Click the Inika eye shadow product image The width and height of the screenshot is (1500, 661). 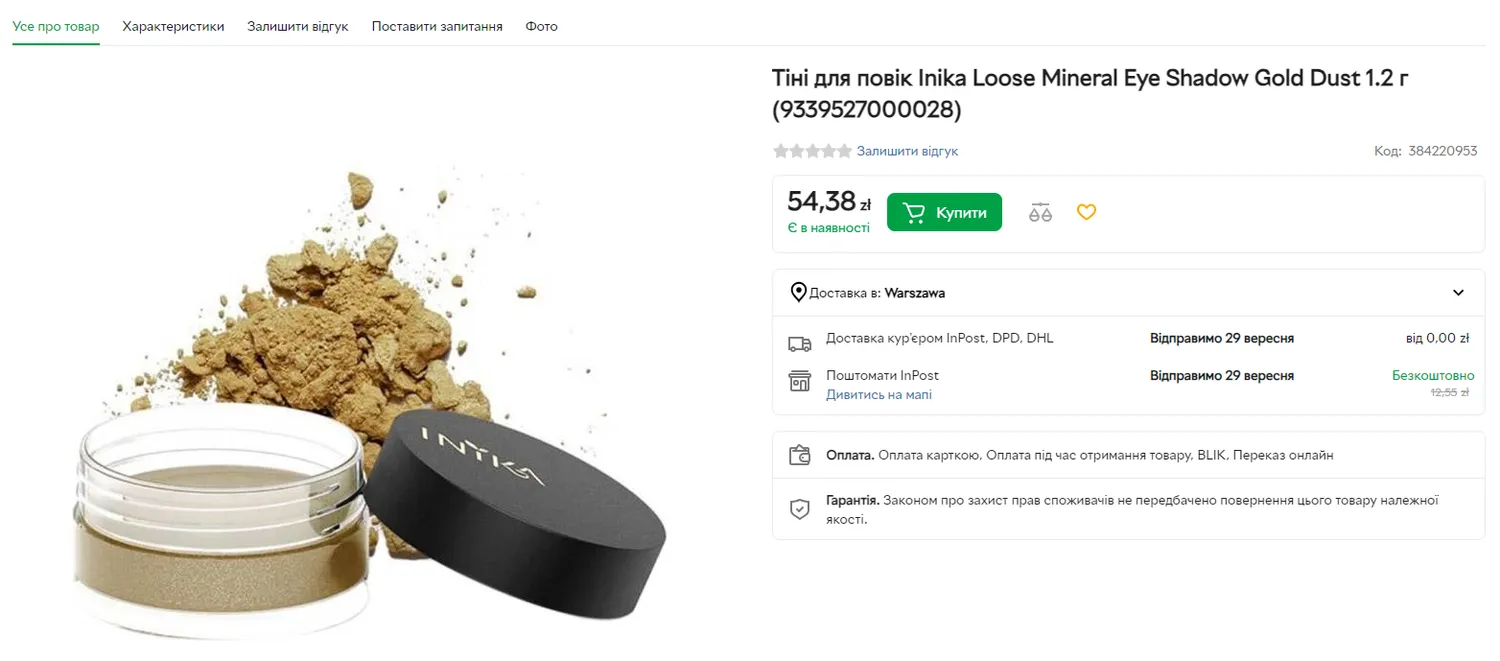[x=370, y=400]
